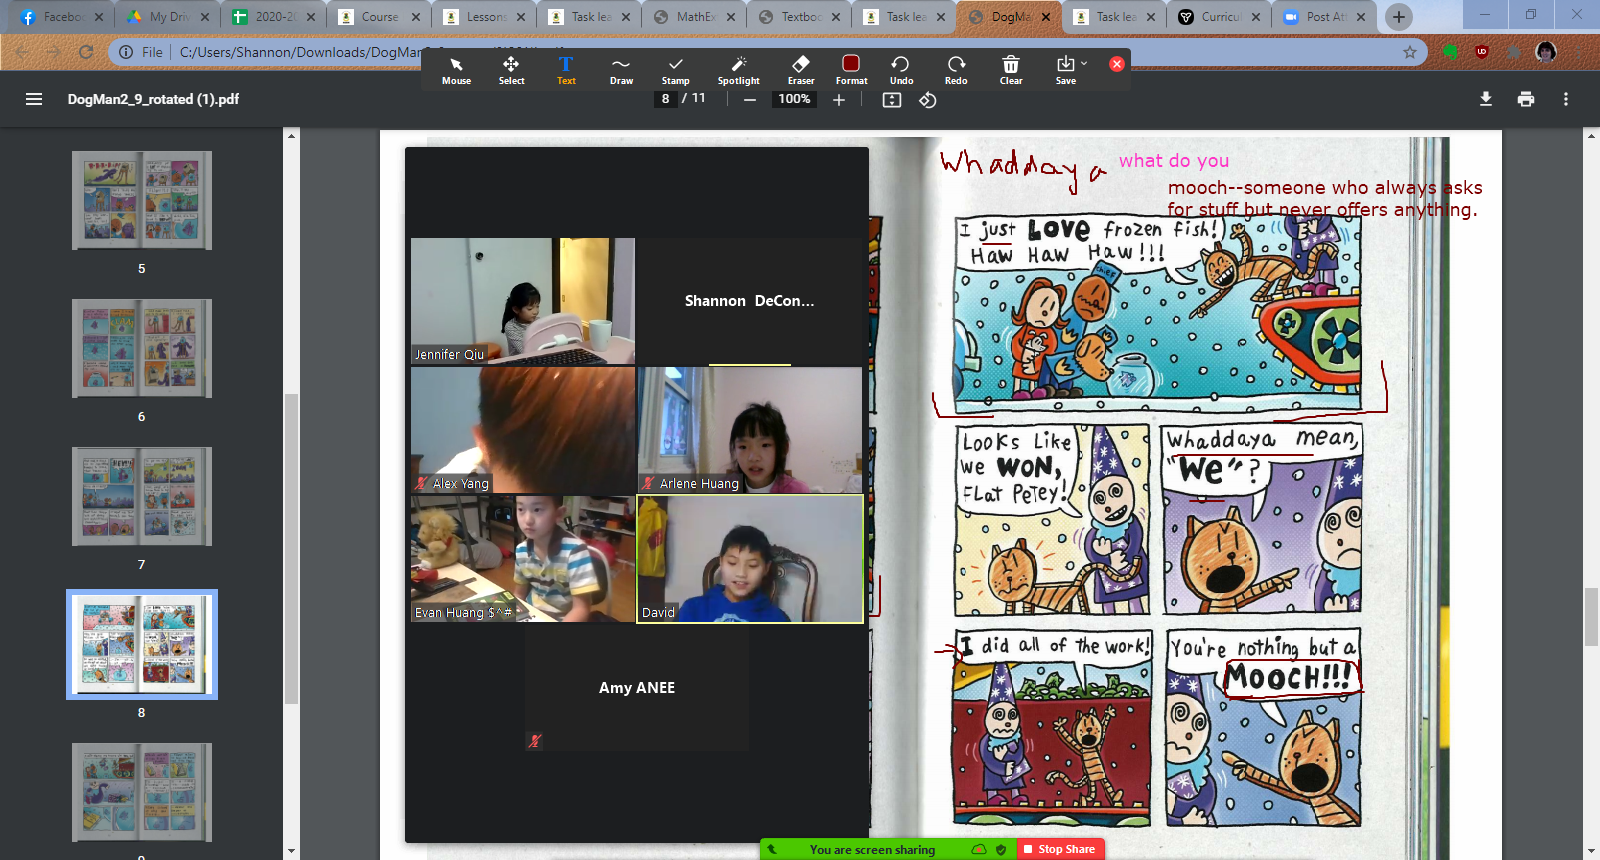Viewport: 1600px width, 860px height.
Task: Select Shannon DeCon participant tile
Action: point(750,301)
